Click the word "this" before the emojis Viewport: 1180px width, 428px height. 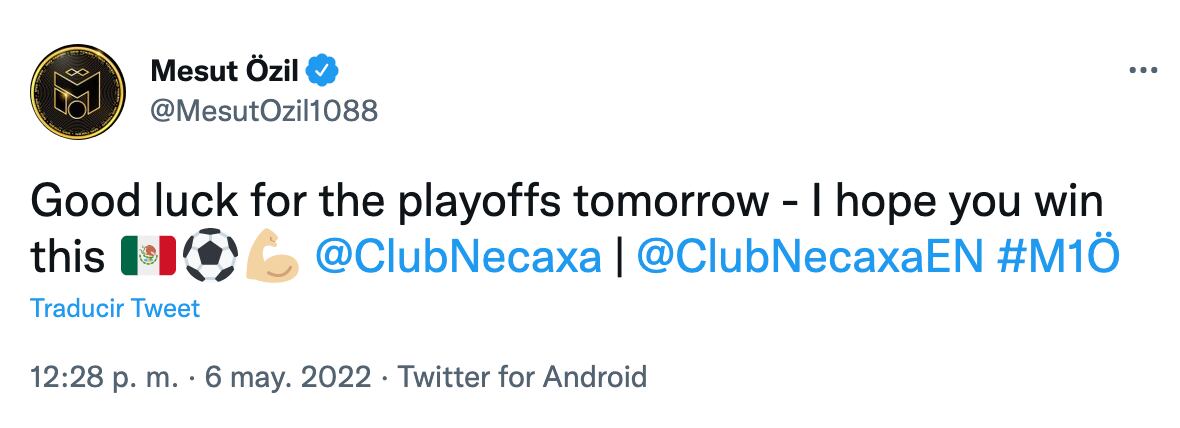(68, 258)
